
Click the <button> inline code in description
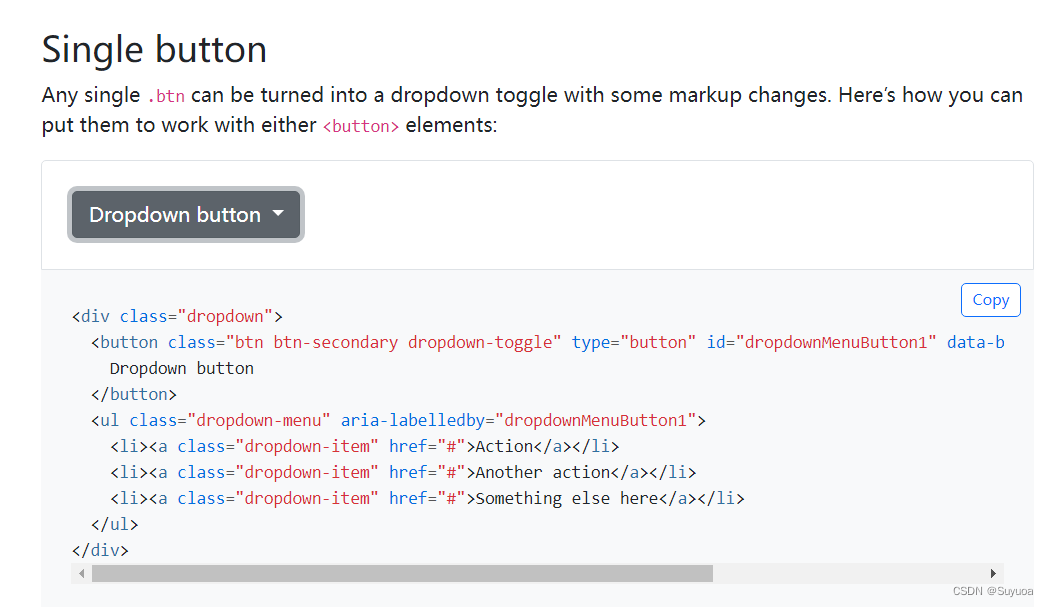[x=361, y=127]
